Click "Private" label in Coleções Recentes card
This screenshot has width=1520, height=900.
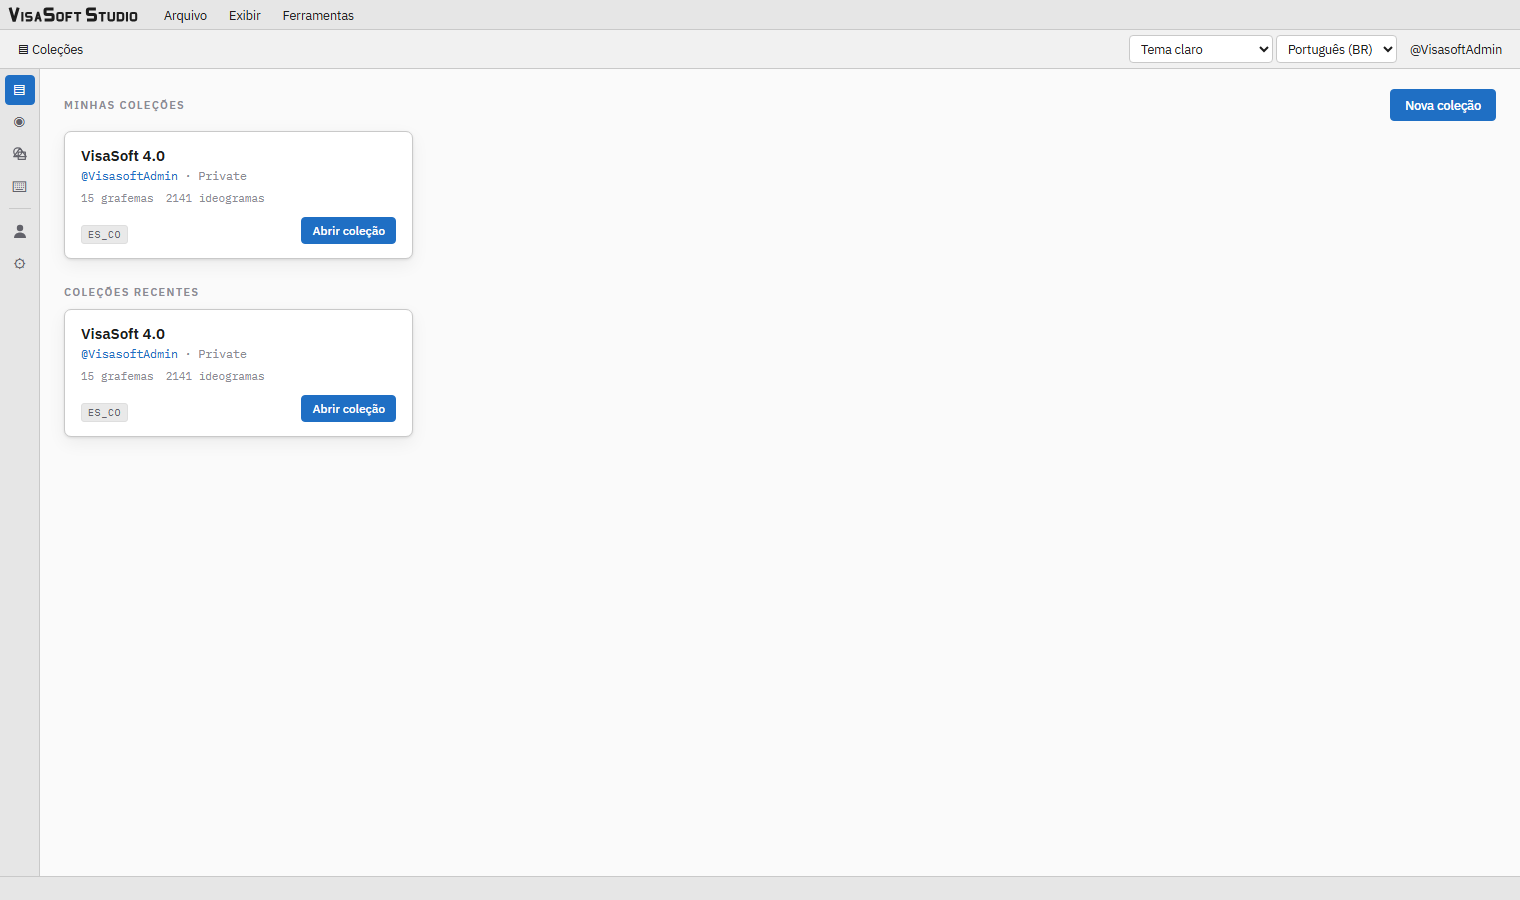pos(222,354)
